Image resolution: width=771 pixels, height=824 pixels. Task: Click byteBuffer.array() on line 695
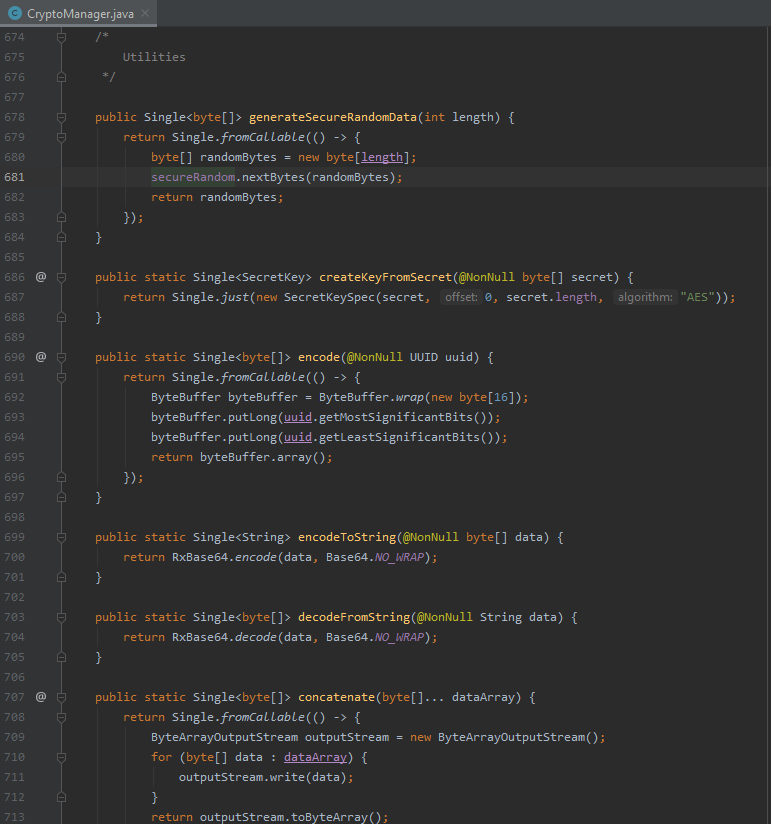click(263, 457)
